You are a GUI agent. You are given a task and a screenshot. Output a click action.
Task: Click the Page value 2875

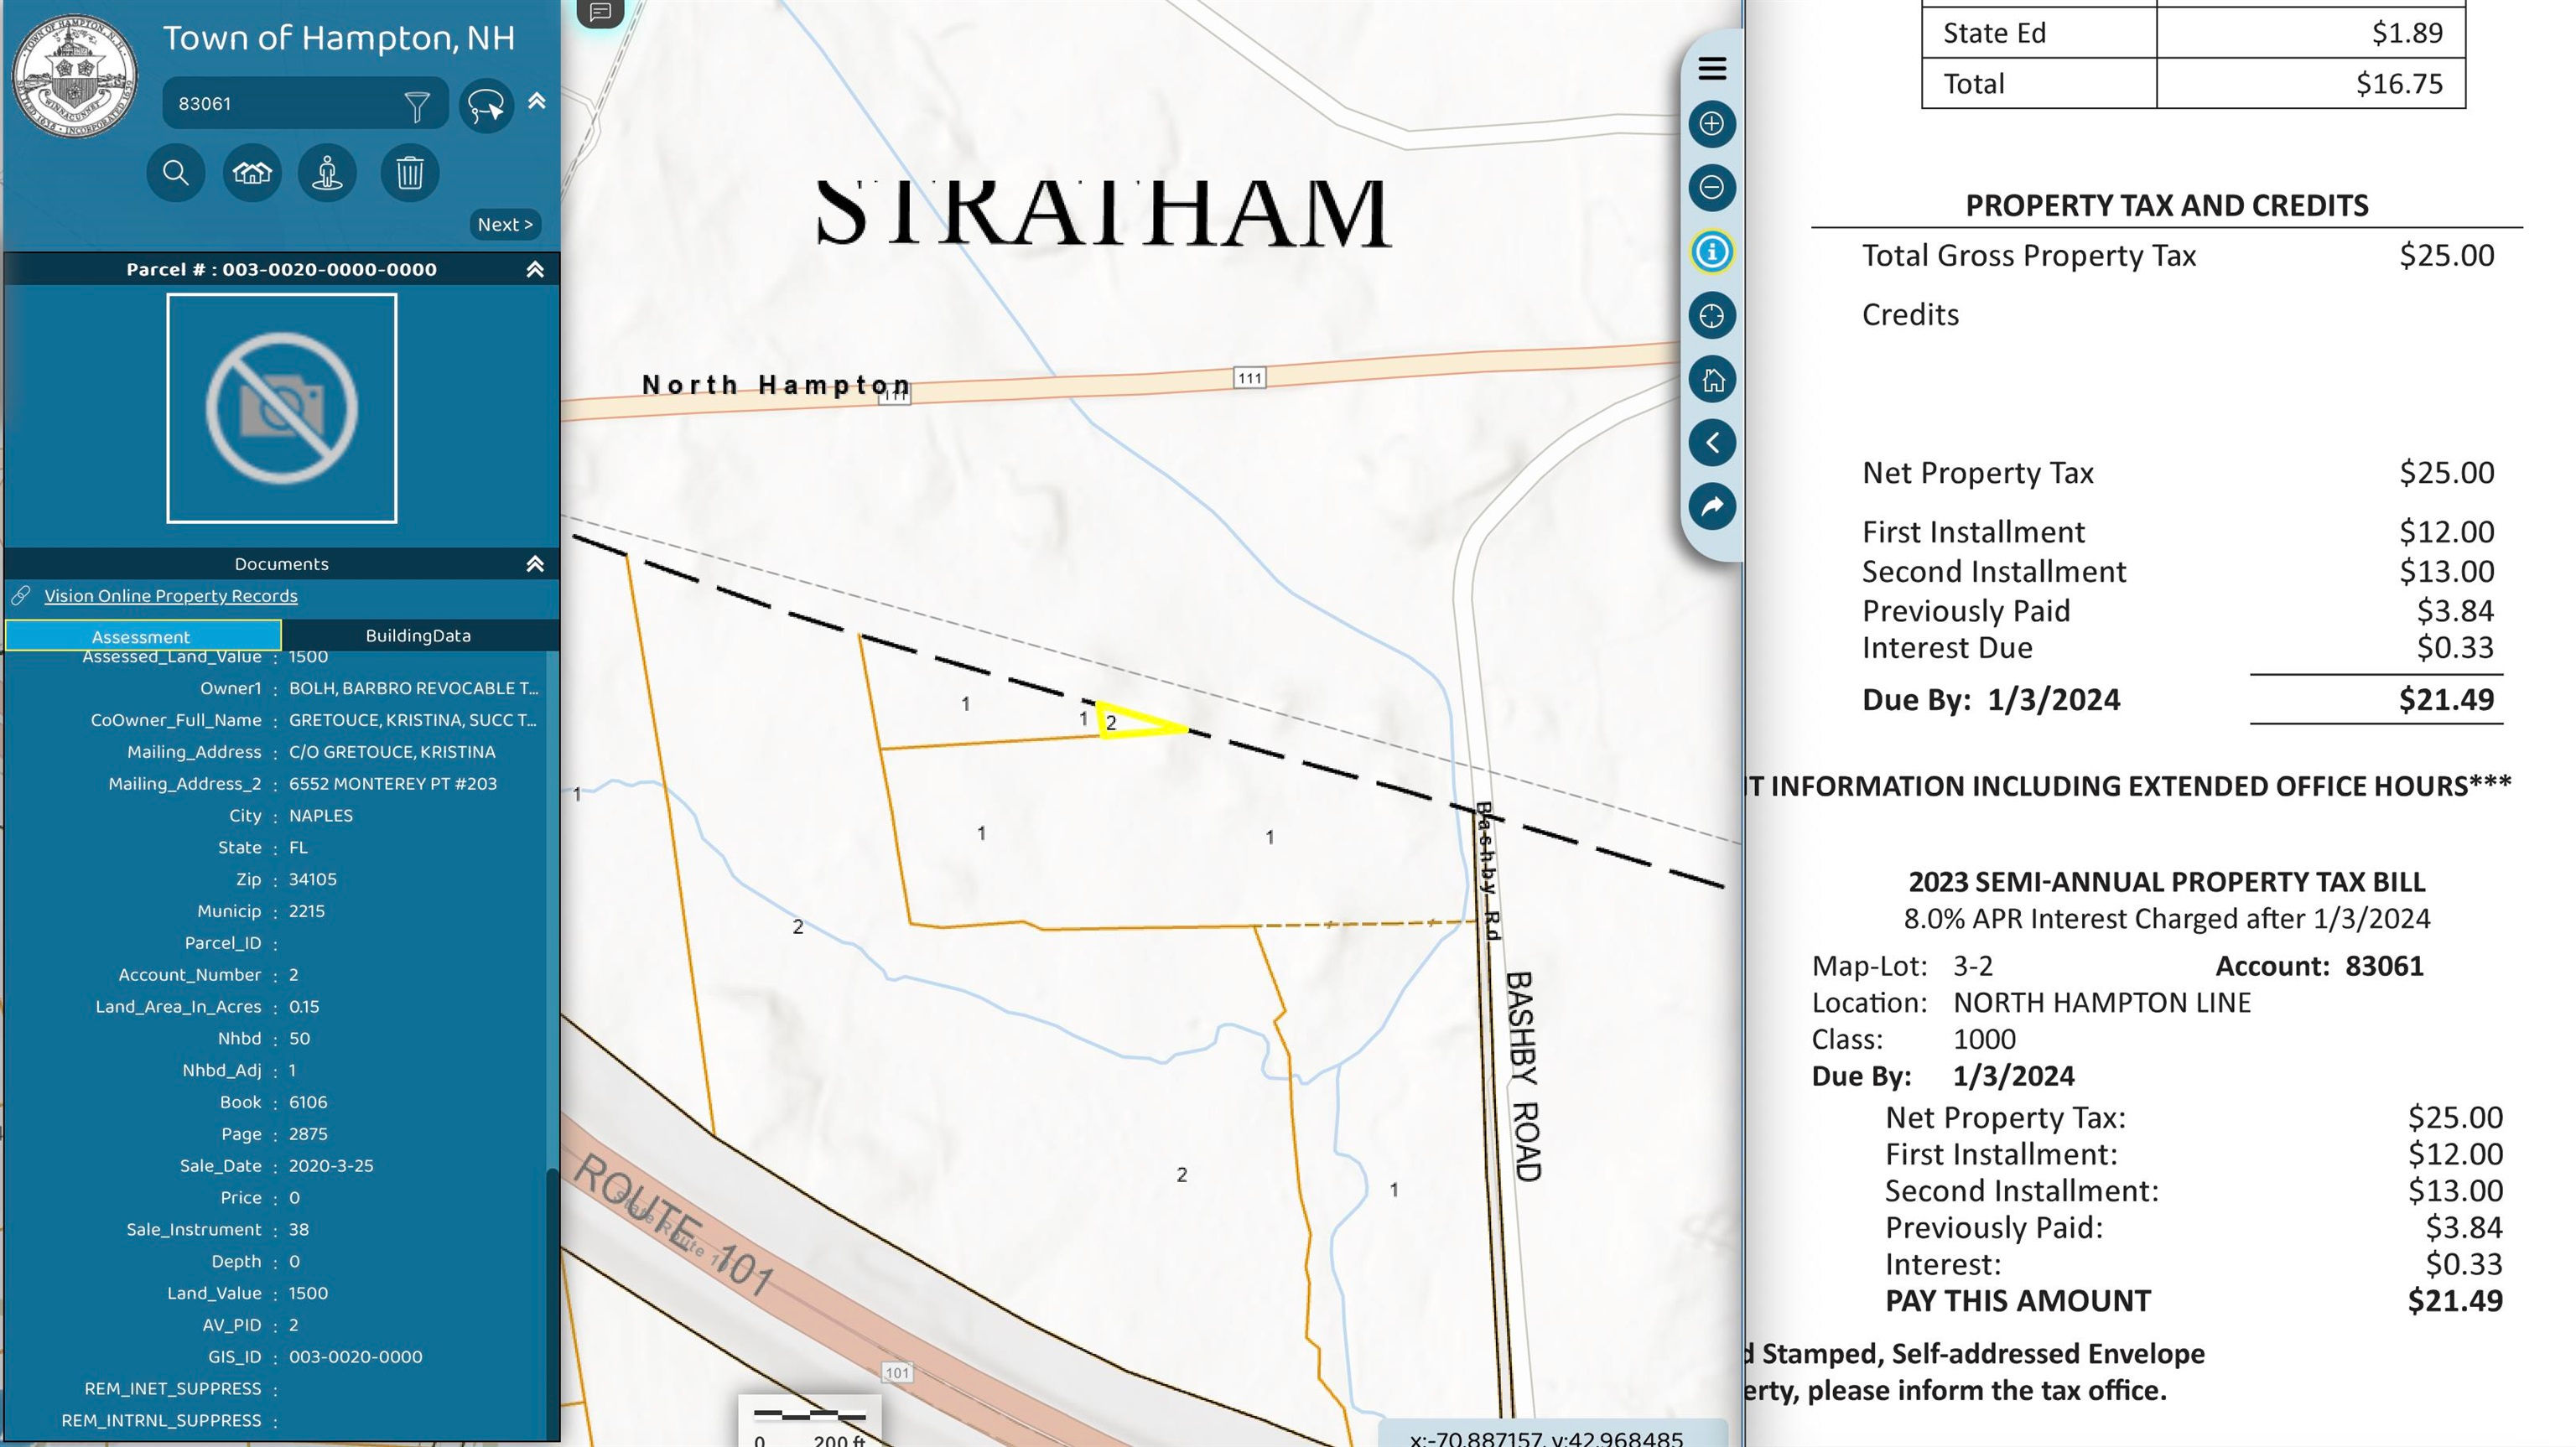[x=308, y=1134]
